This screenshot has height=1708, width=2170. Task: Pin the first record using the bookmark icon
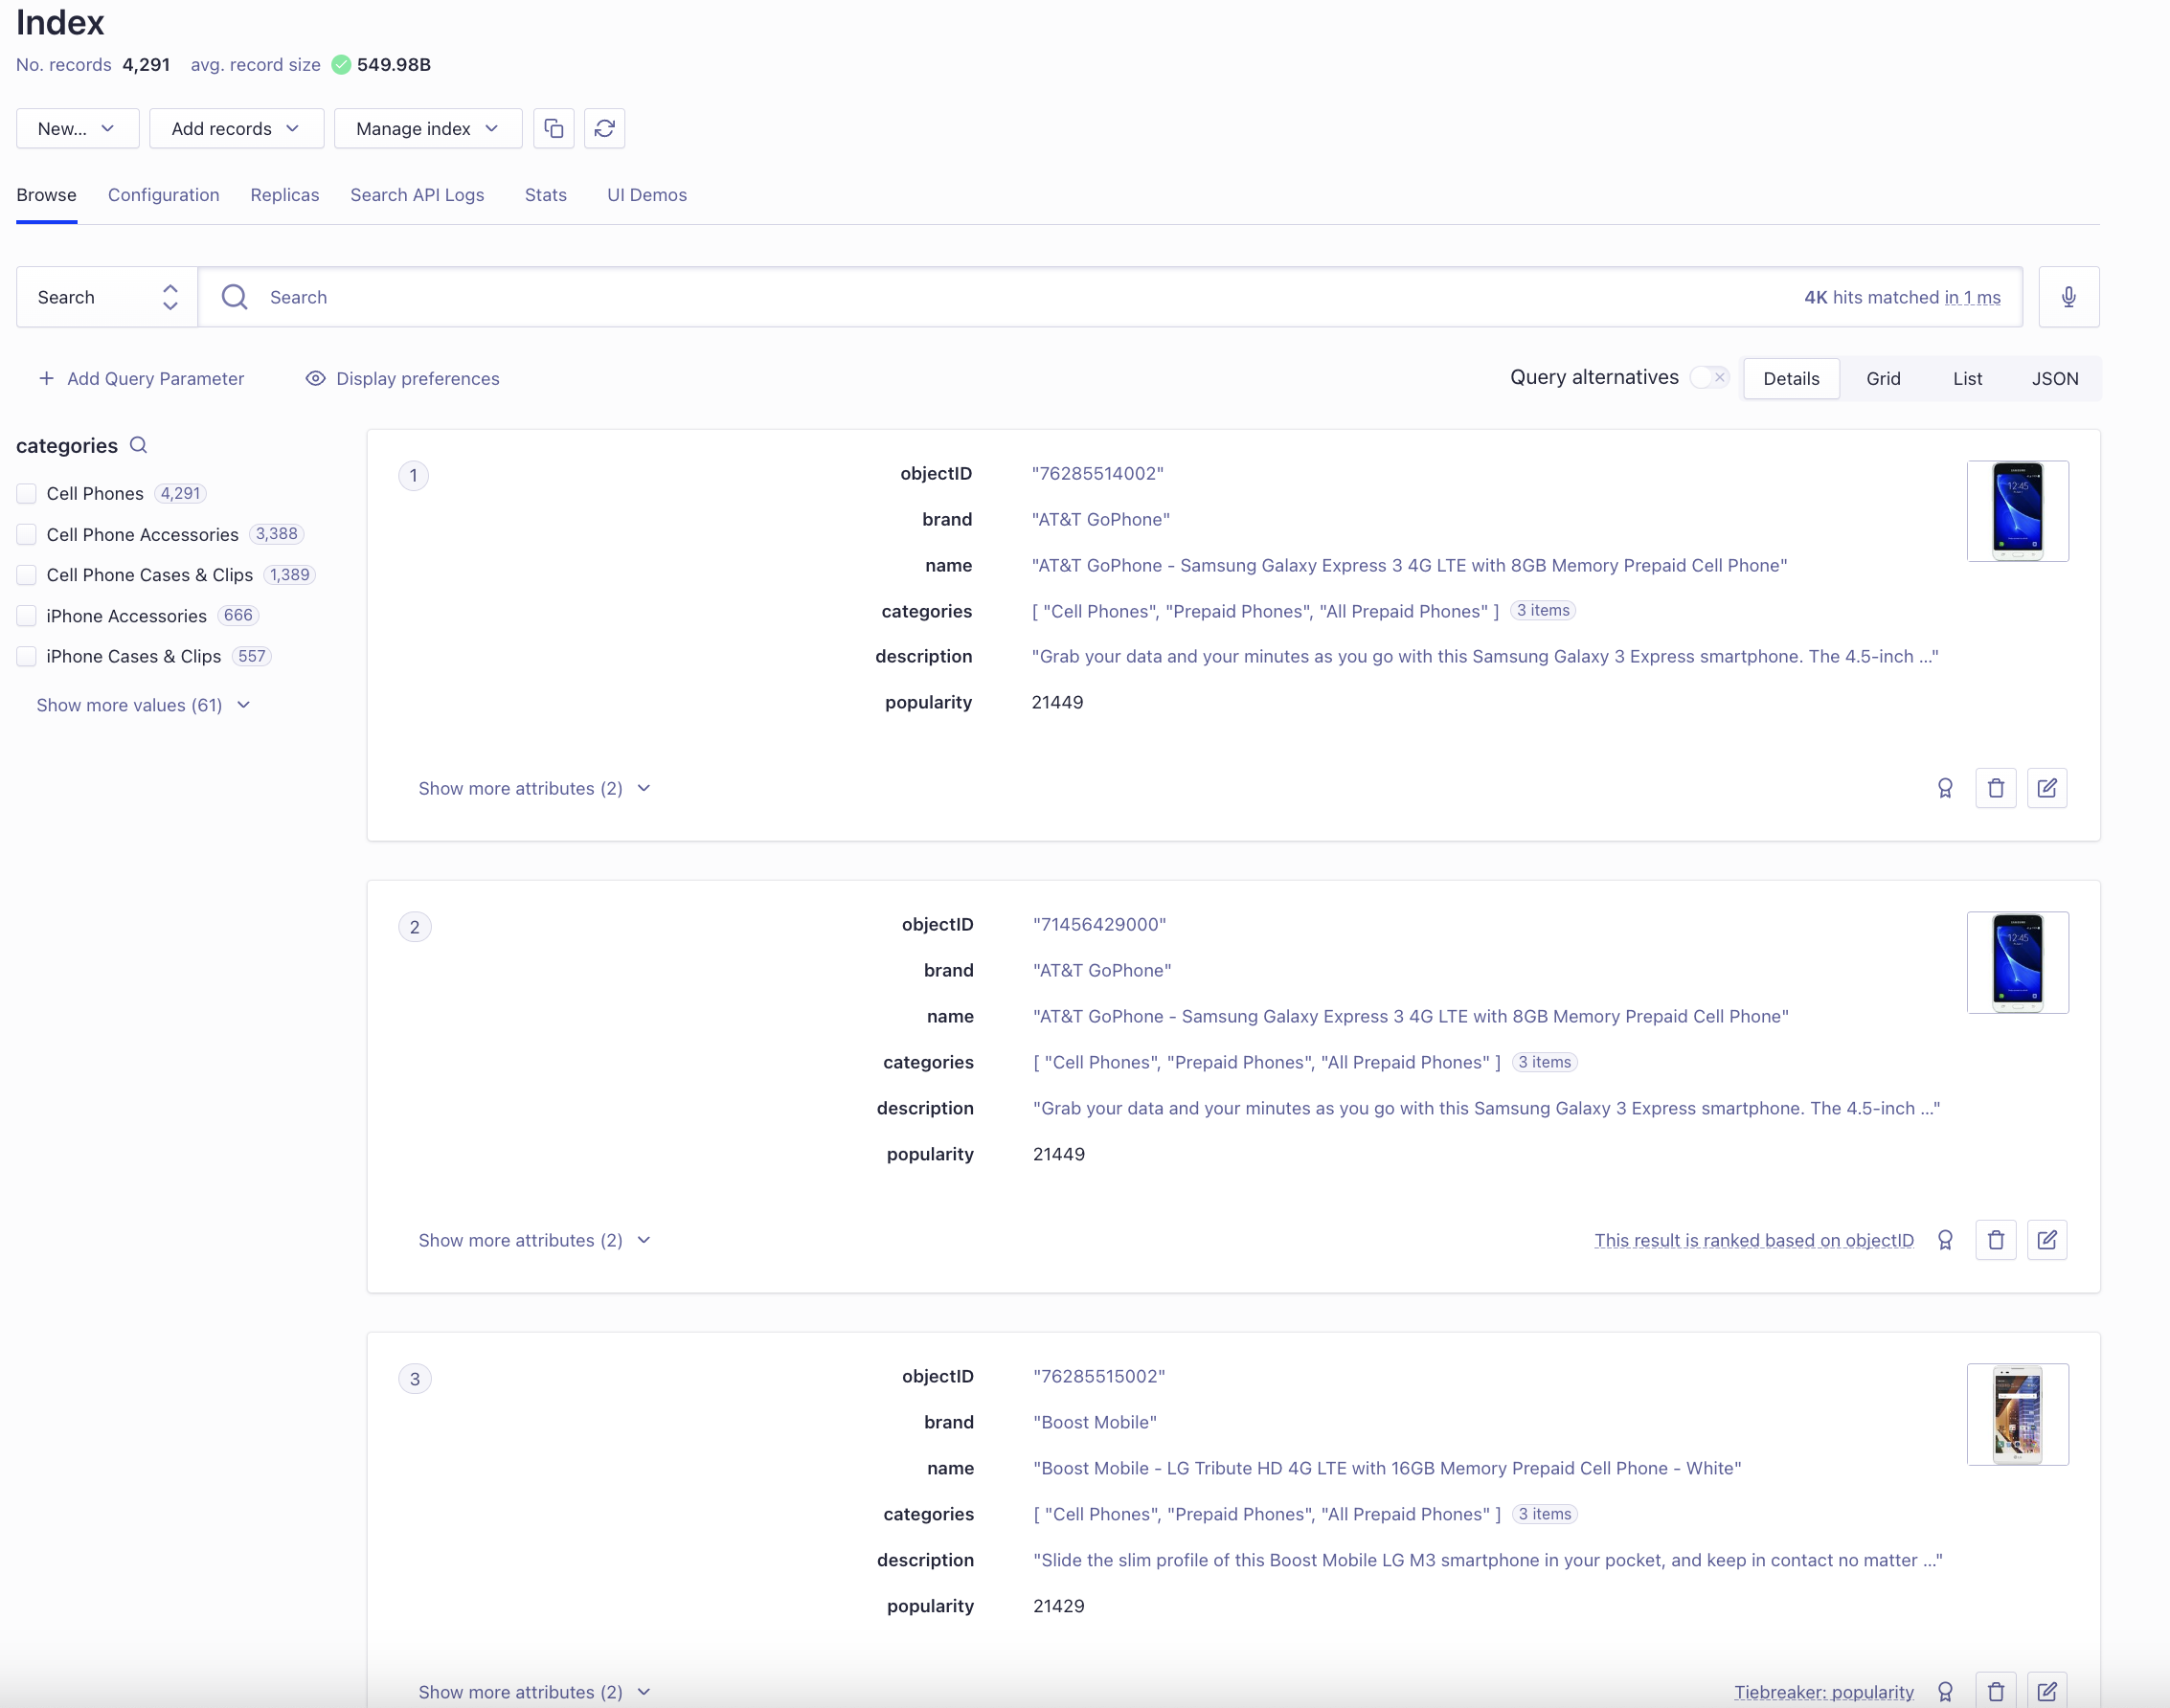pyautogui.click(x=1945, y=788)
